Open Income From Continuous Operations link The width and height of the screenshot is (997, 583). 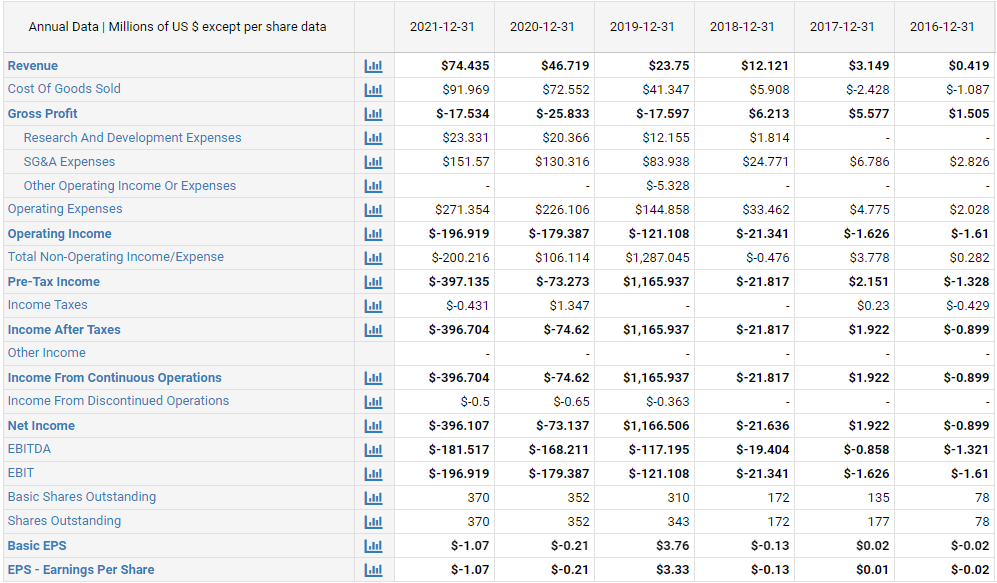tap(114, 378)
